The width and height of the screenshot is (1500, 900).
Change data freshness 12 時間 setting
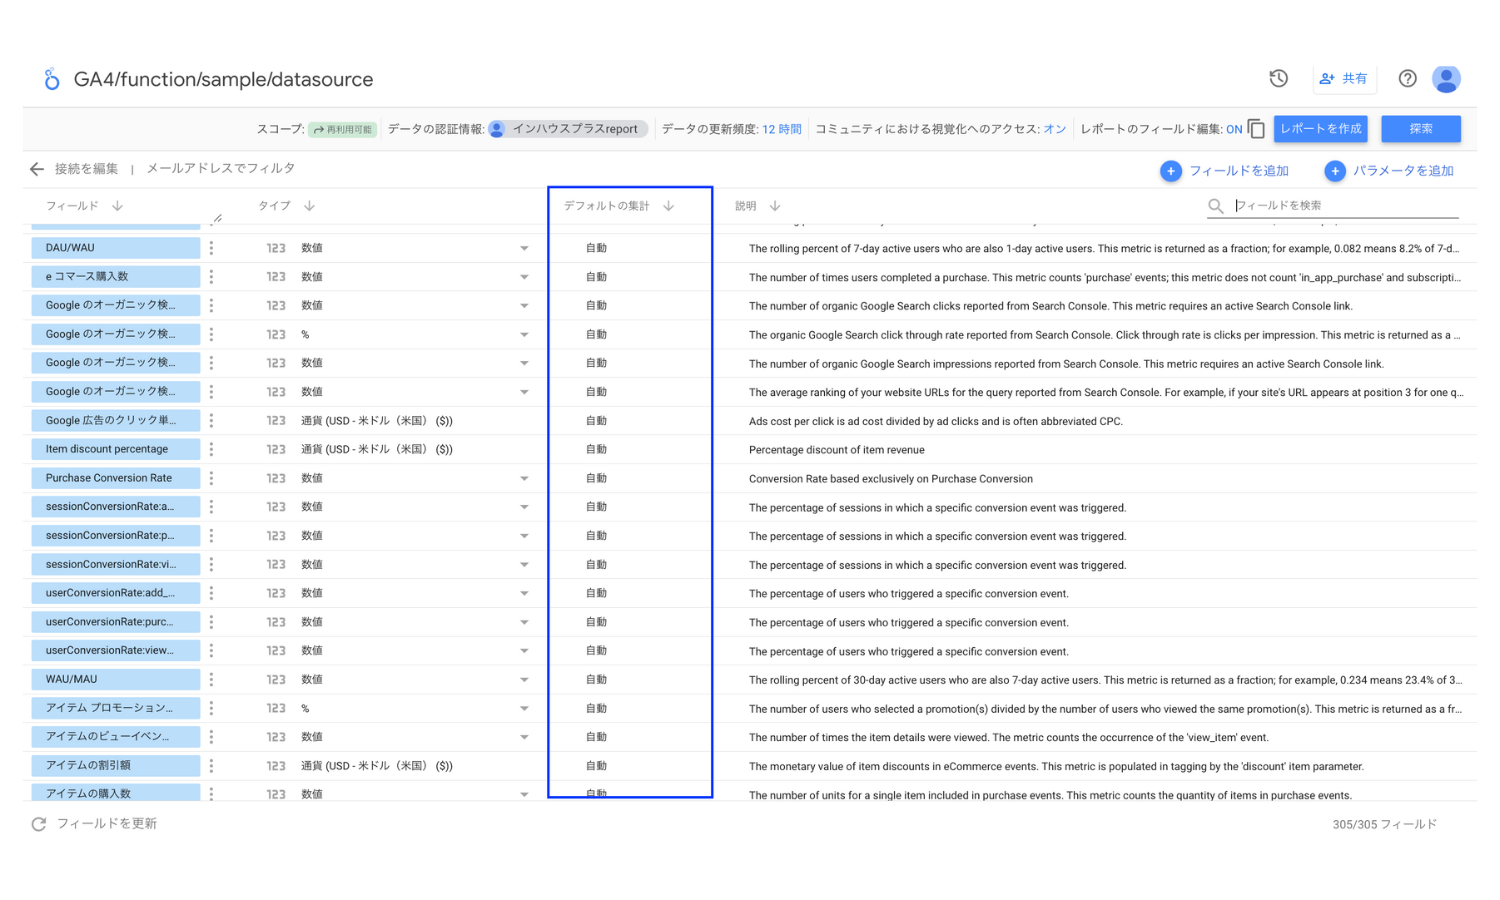(x=781, y=129)
